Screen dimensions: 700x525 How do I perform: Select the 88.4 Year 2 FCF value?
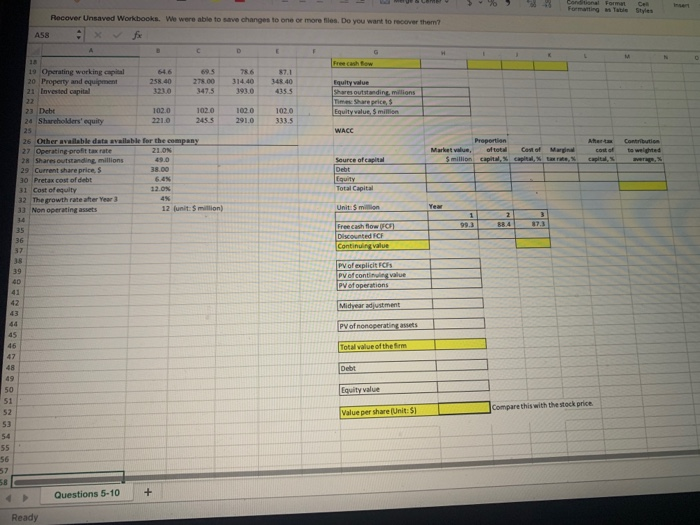(496, 224)
